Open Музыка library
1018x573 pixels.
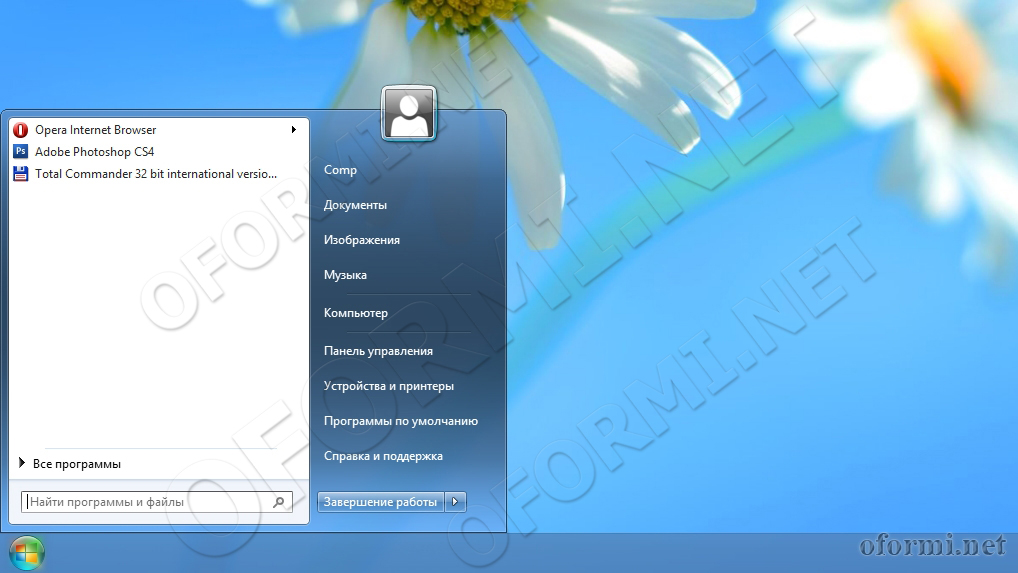tap(345, 274)
